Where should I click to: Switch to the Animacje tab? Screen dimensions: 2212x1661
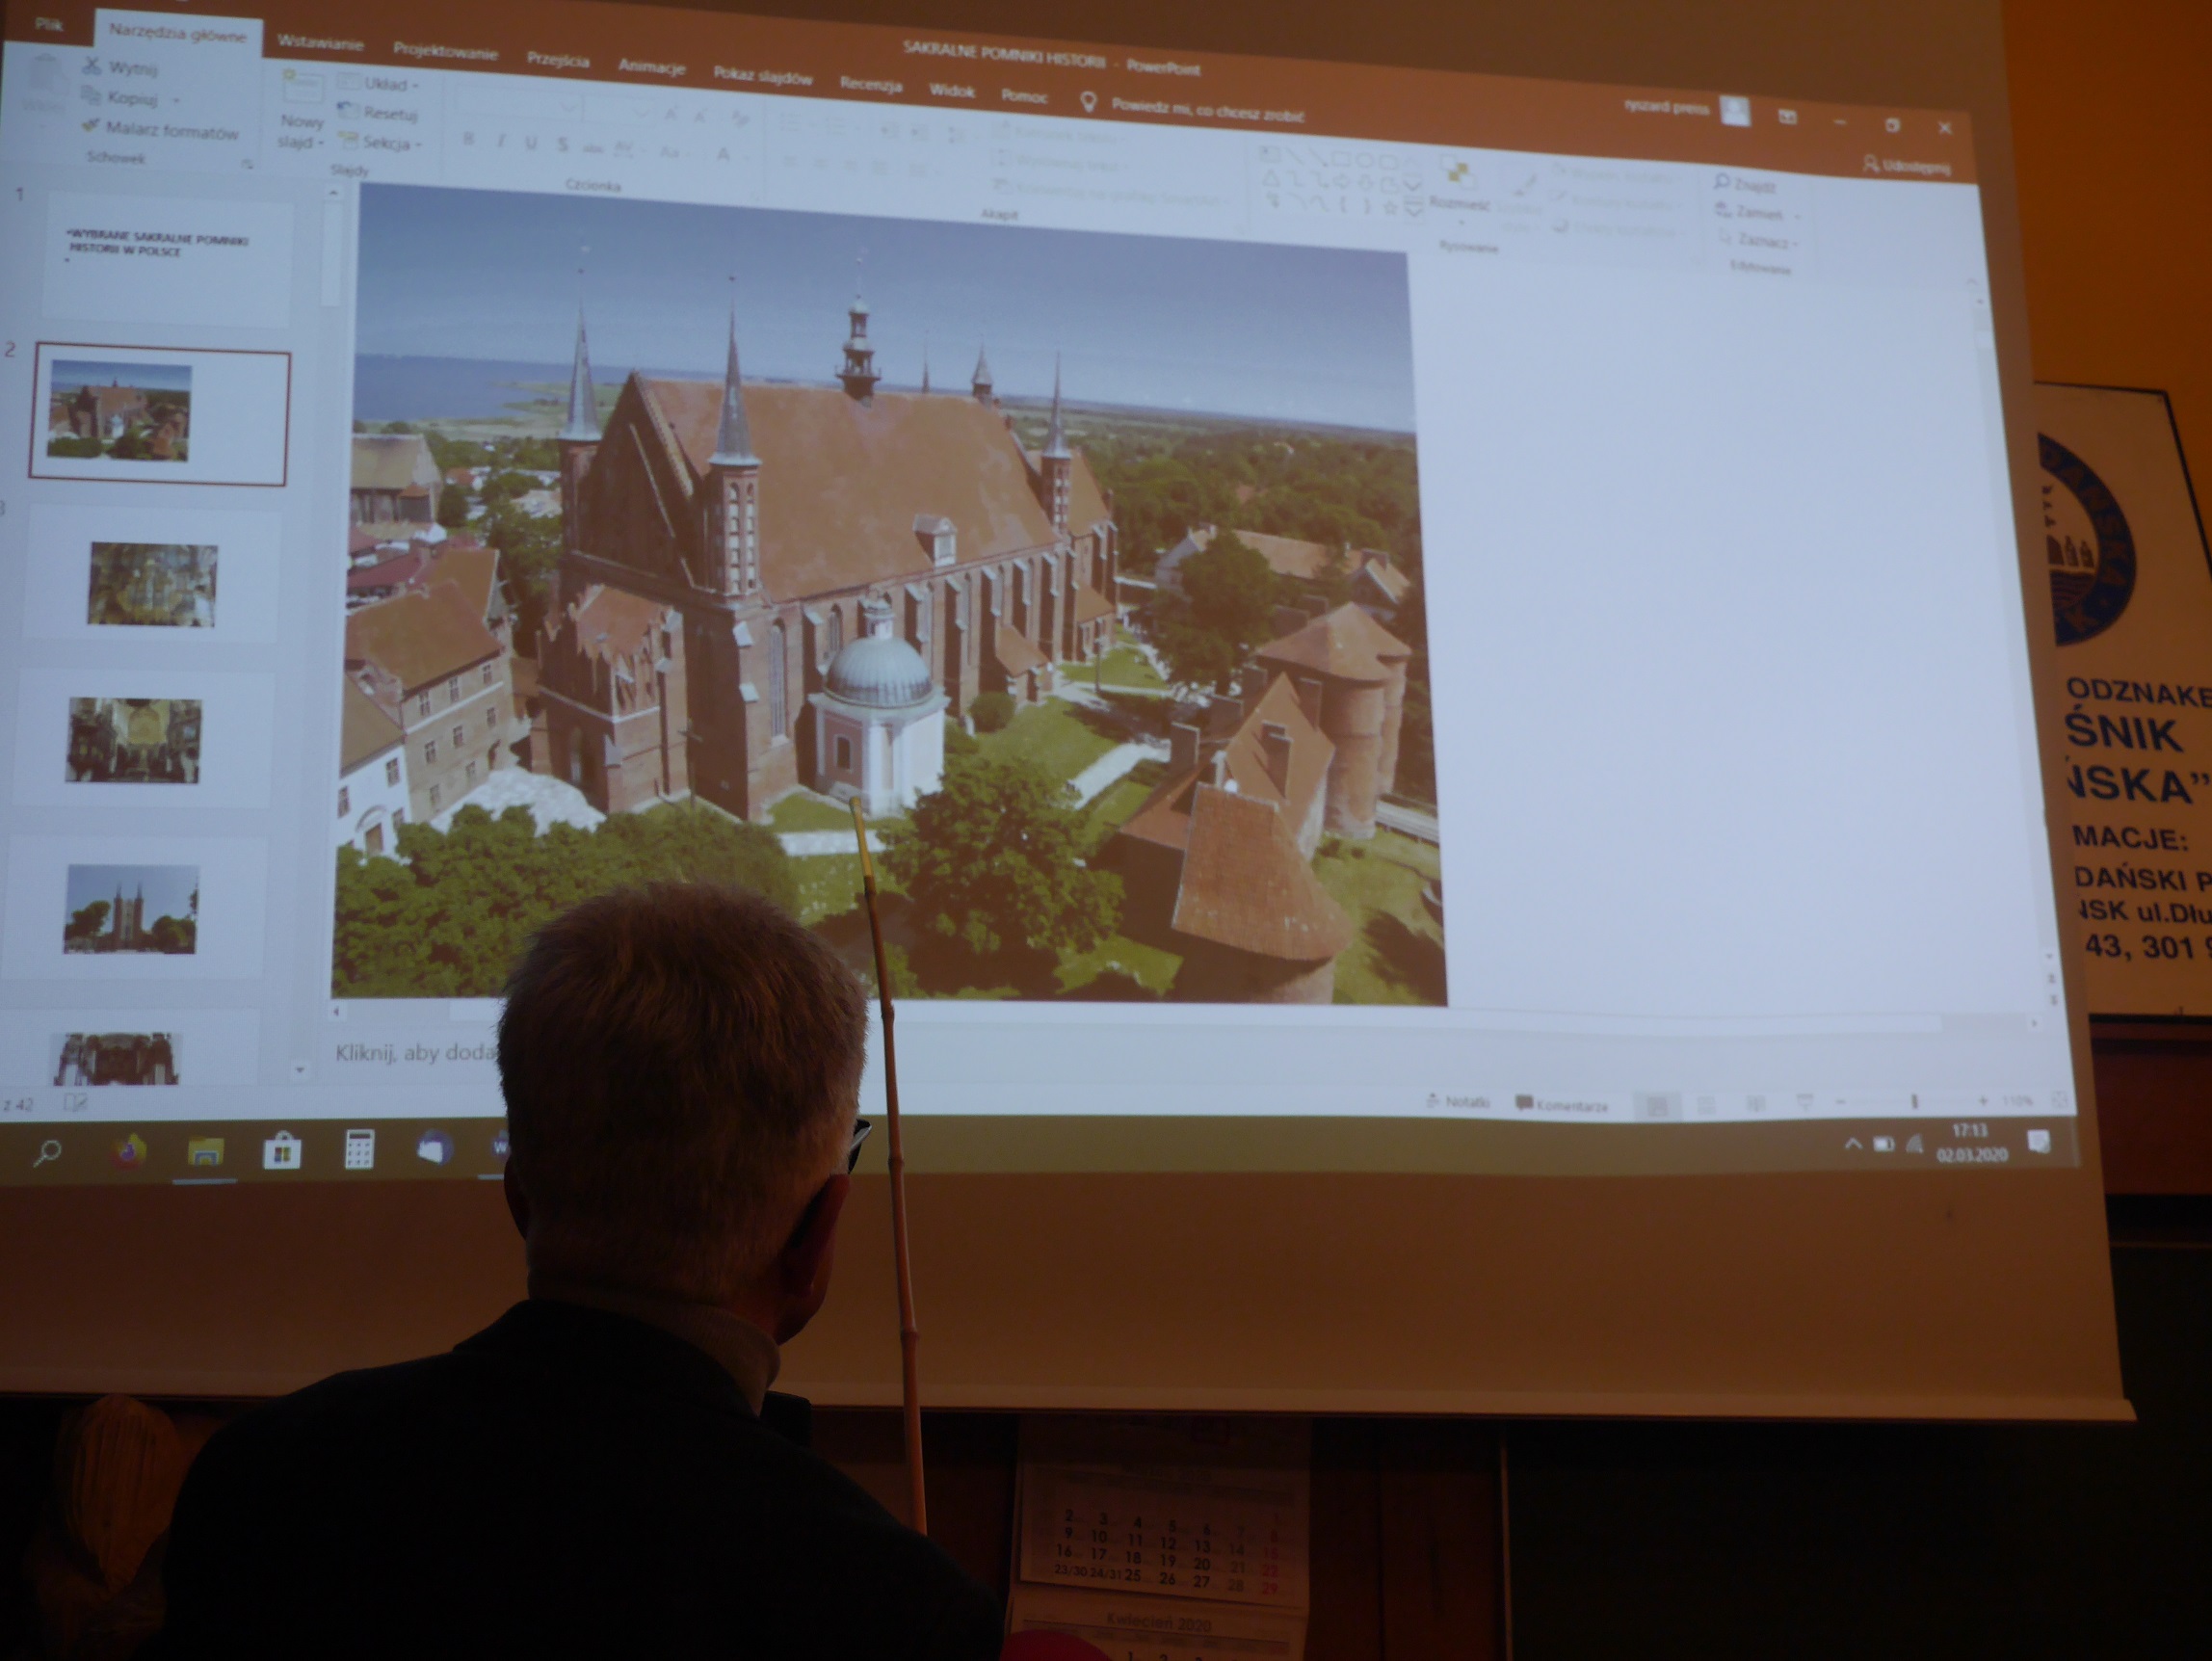tap(651, 66)
